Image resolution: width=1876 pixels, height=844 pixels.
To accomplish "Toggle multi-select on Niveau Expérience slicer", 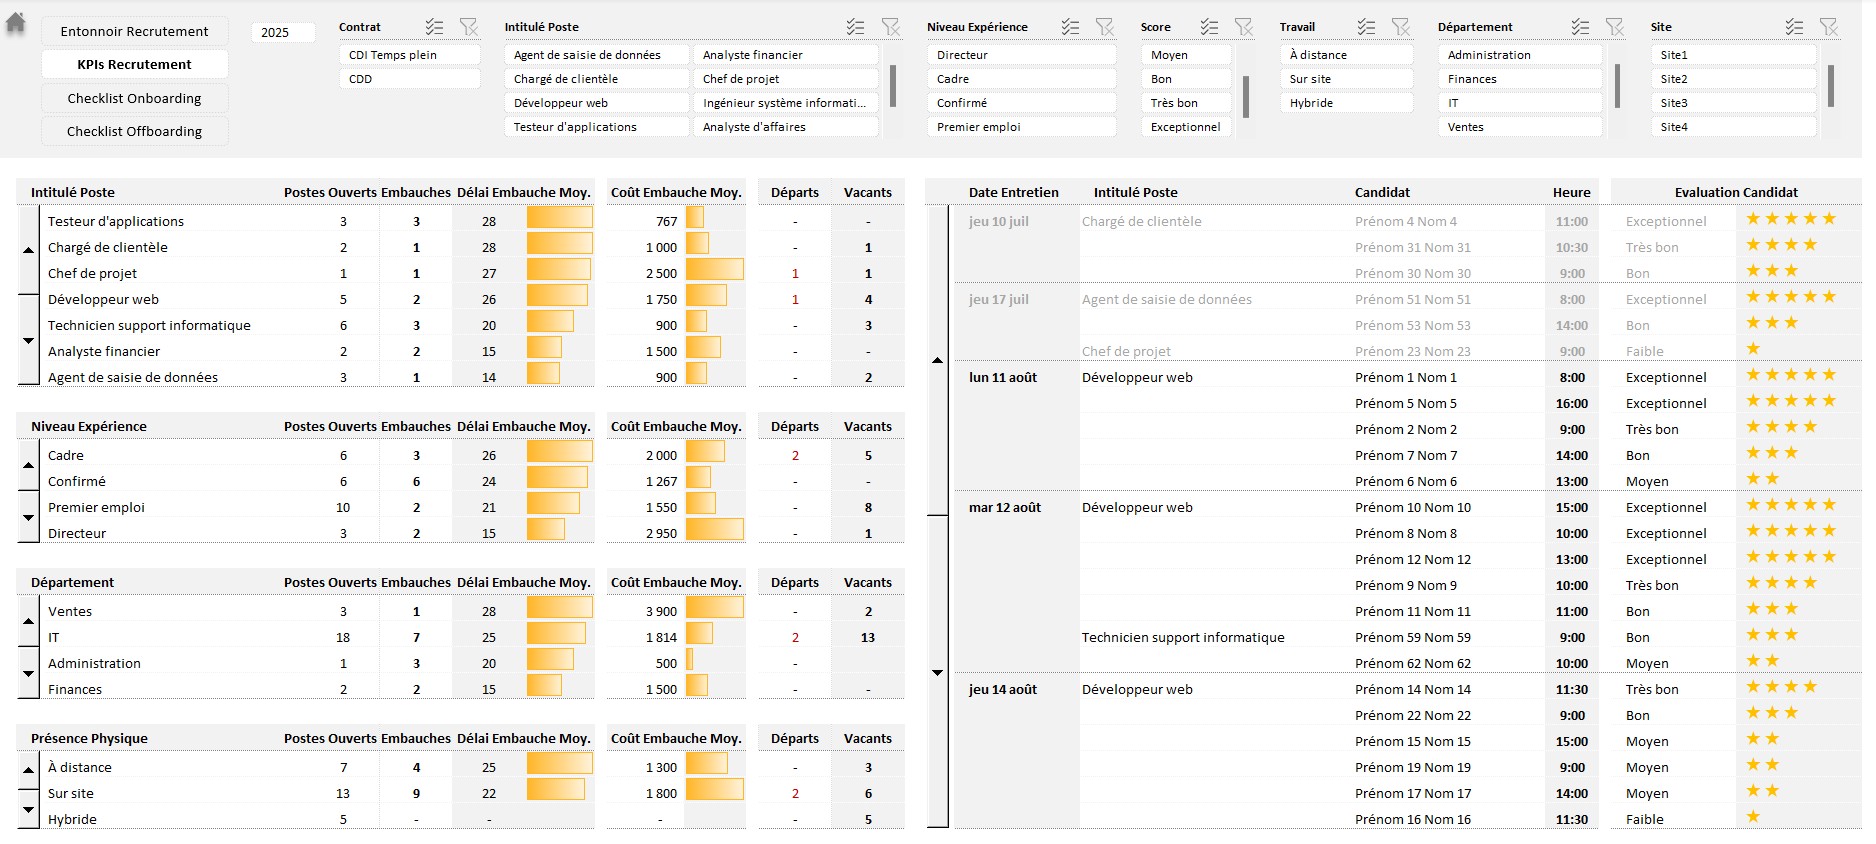I will click(1070, 27).
